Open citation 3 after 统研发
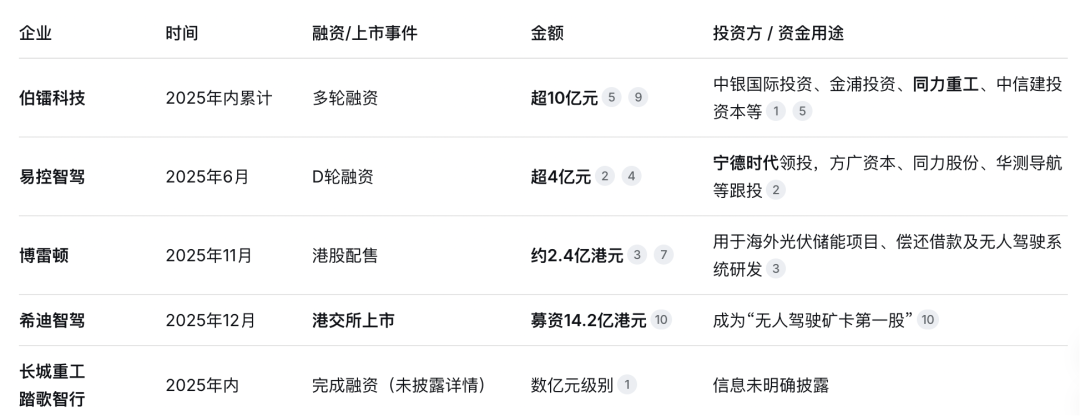Image resolution: width=1080 pixels, height=416 pixels. tap(776, 269)
